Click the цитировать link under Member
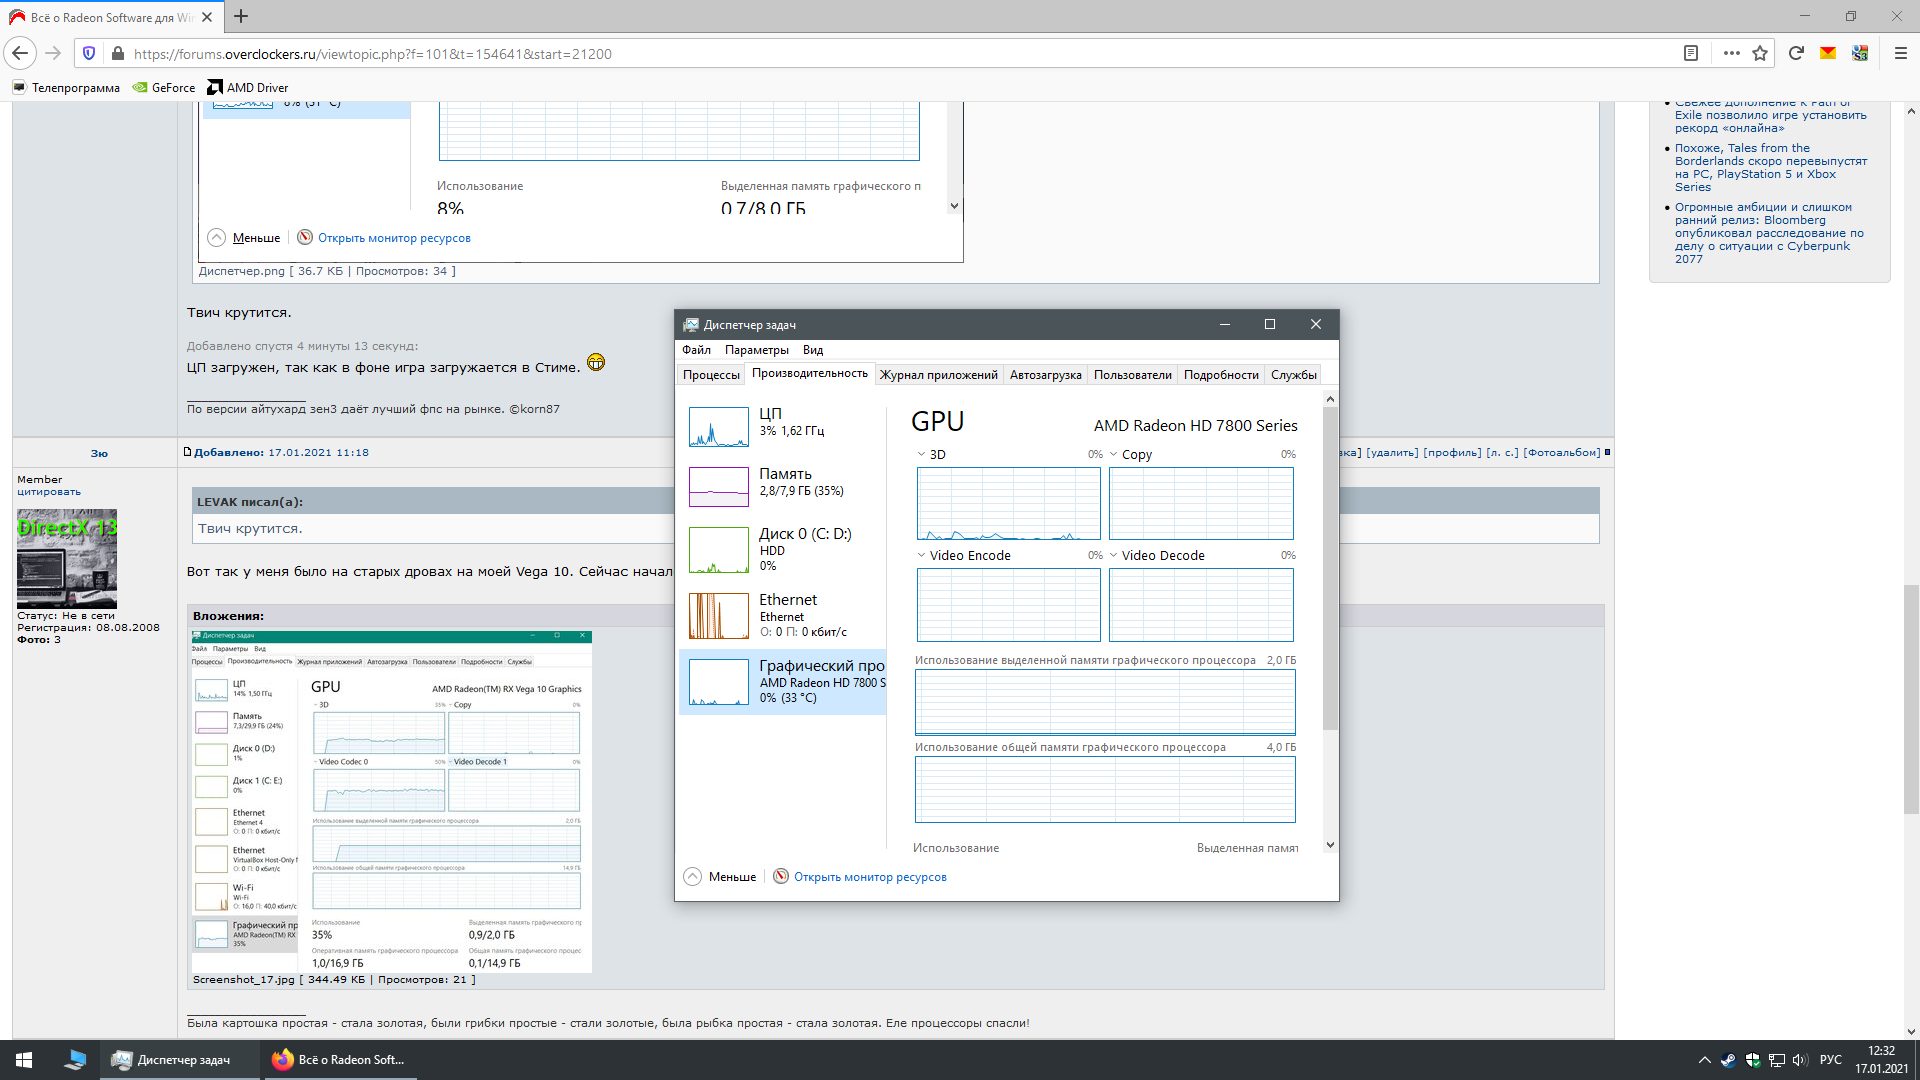Screen dimensions: 1920x1080 click(x=49, y=492)
